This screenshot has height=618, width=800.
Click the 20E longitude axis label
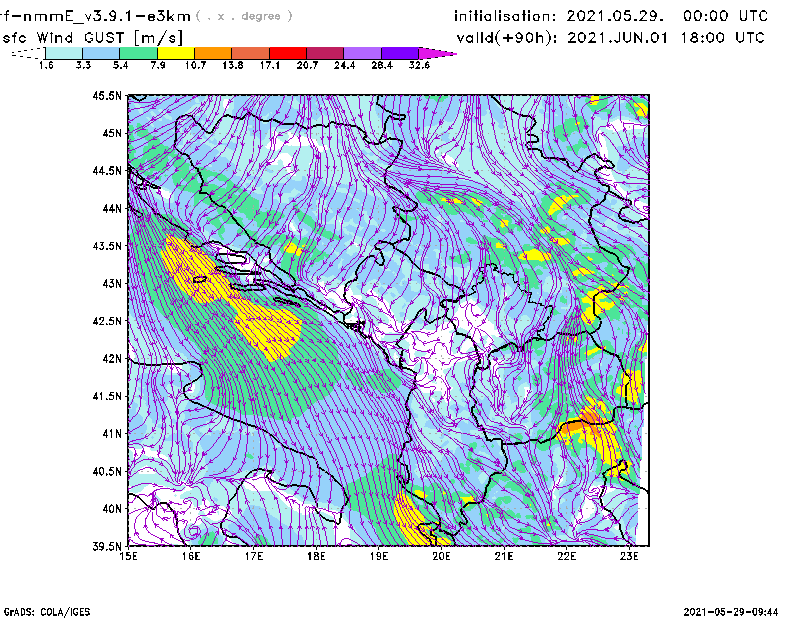click(441, 556)
